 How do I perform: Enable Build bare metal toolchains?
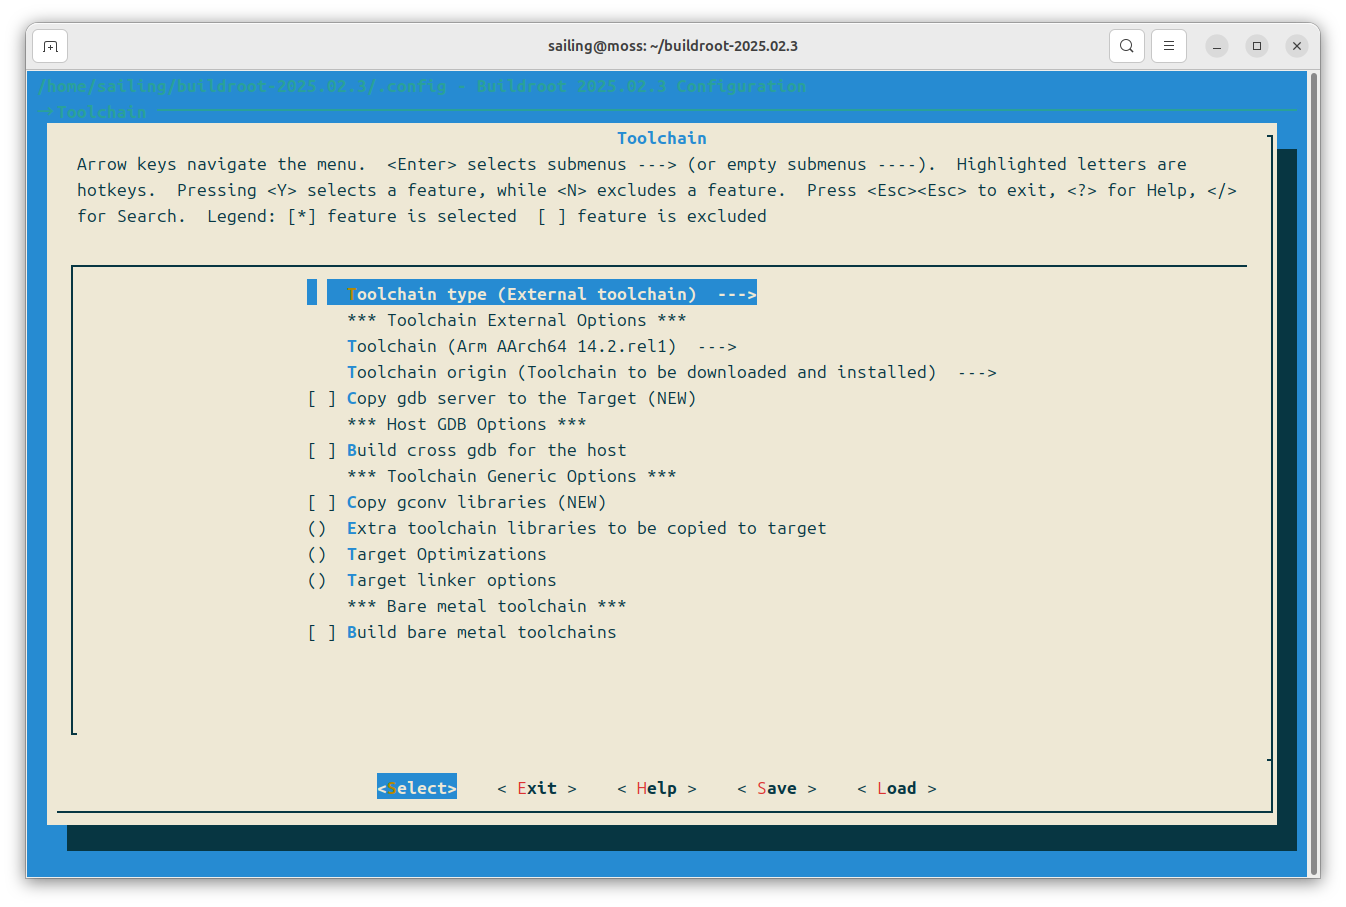click(481, 632)
